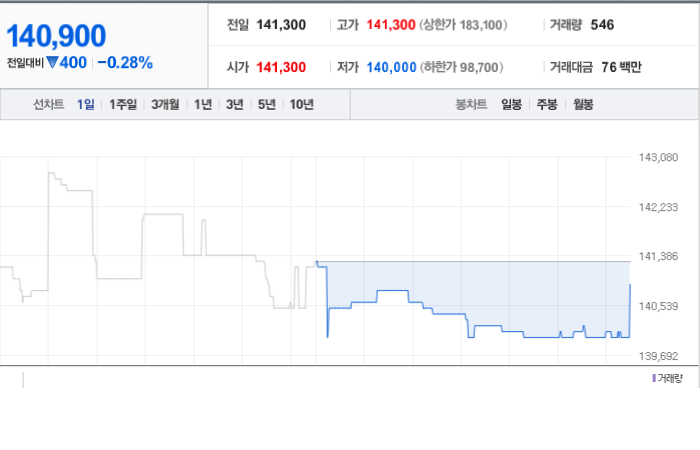Switch line chart to 1주일
The height and width of the screenshot is (450, 700).
123,104
